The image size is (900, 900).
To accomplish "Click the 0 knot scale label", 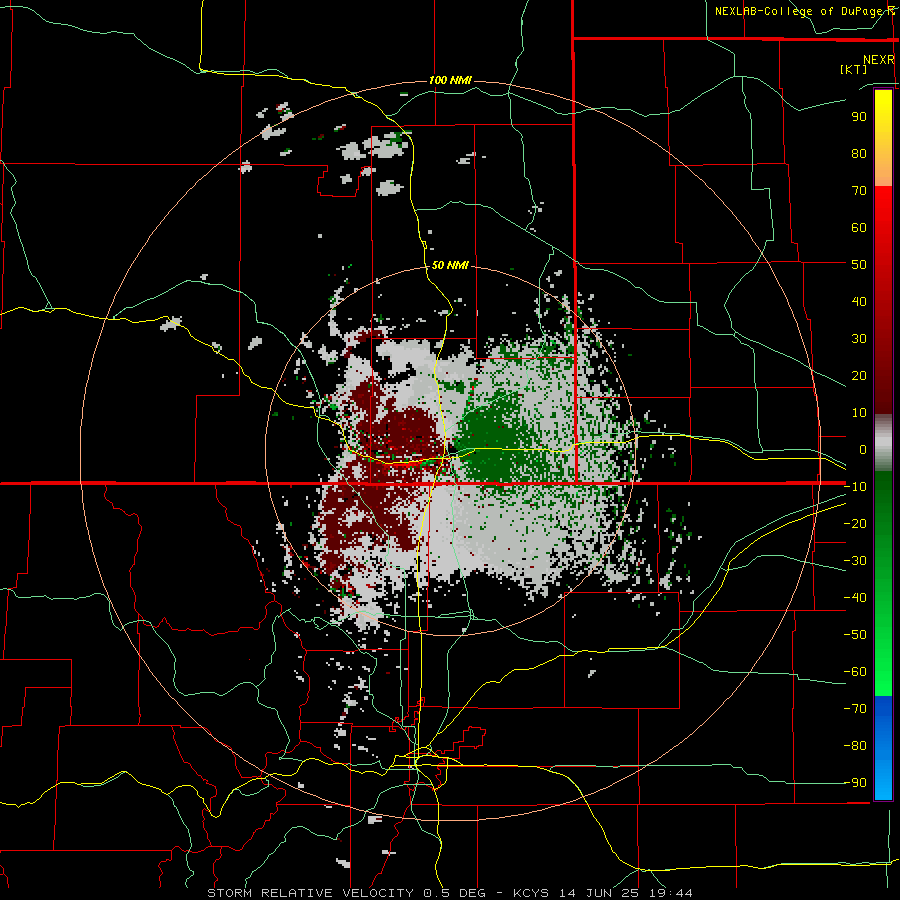I will [863, 449].
